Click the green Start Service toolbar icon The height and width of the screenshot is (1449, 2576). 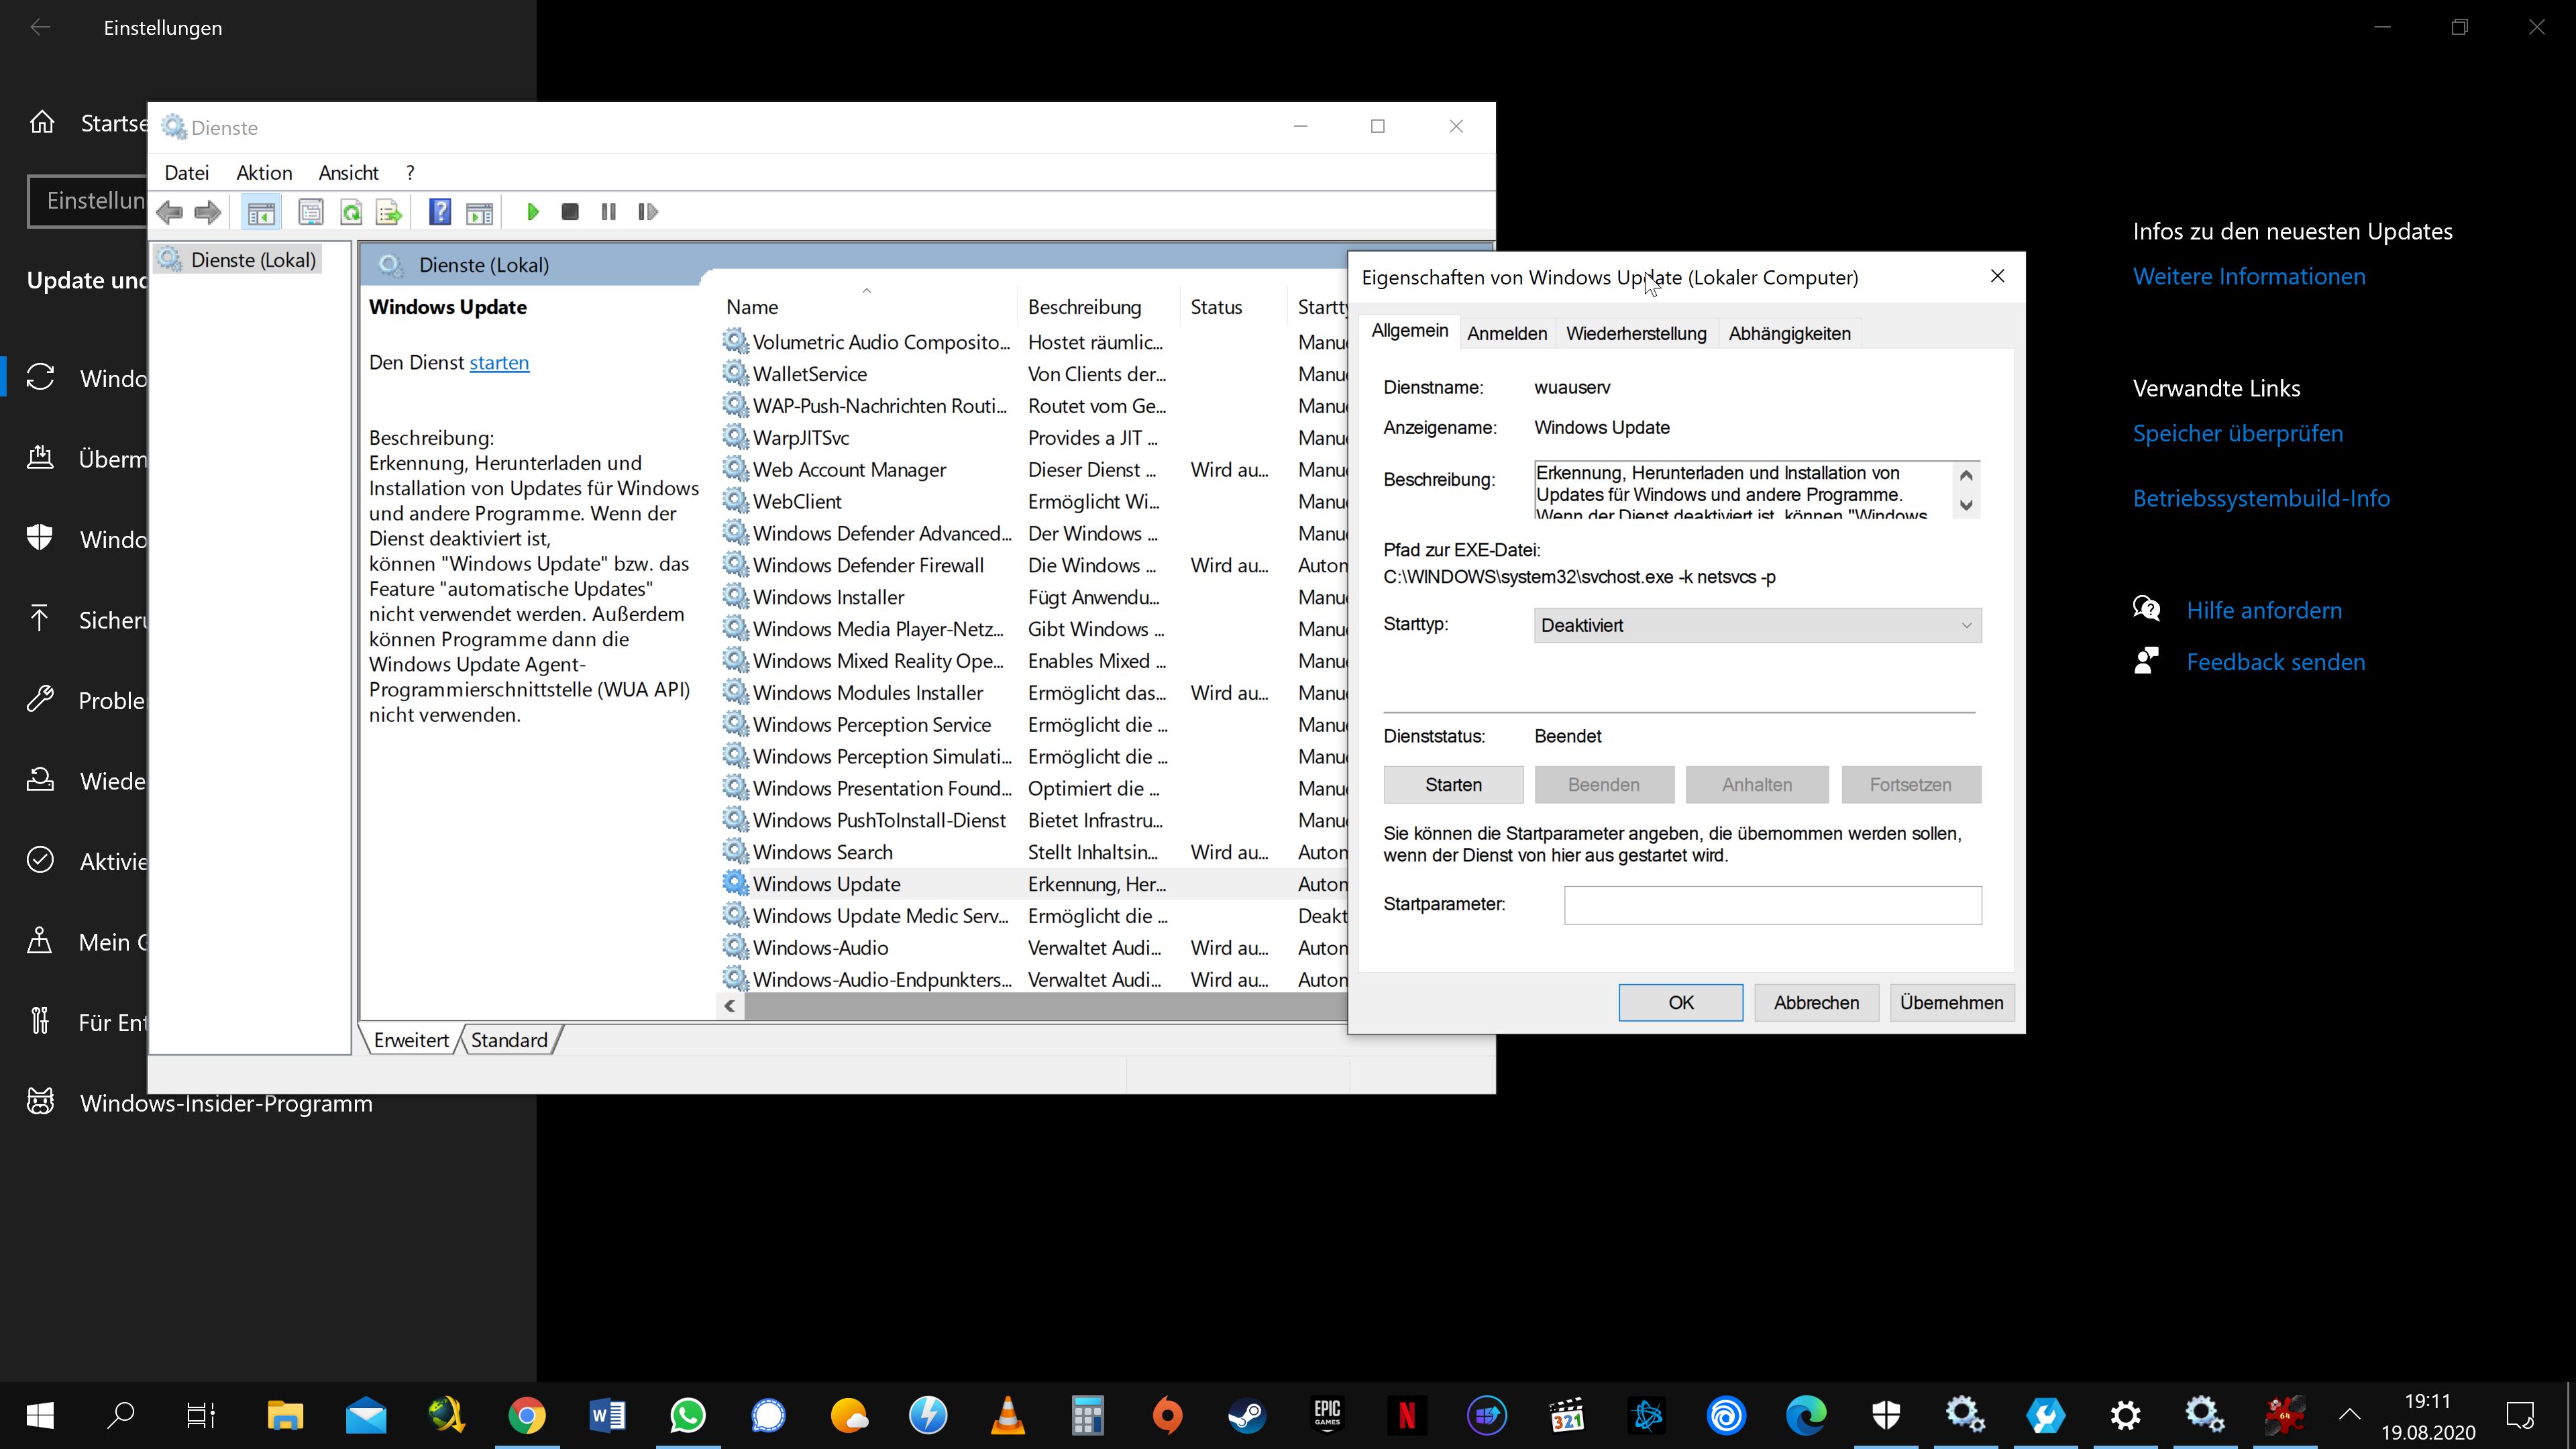coord(533,212)
